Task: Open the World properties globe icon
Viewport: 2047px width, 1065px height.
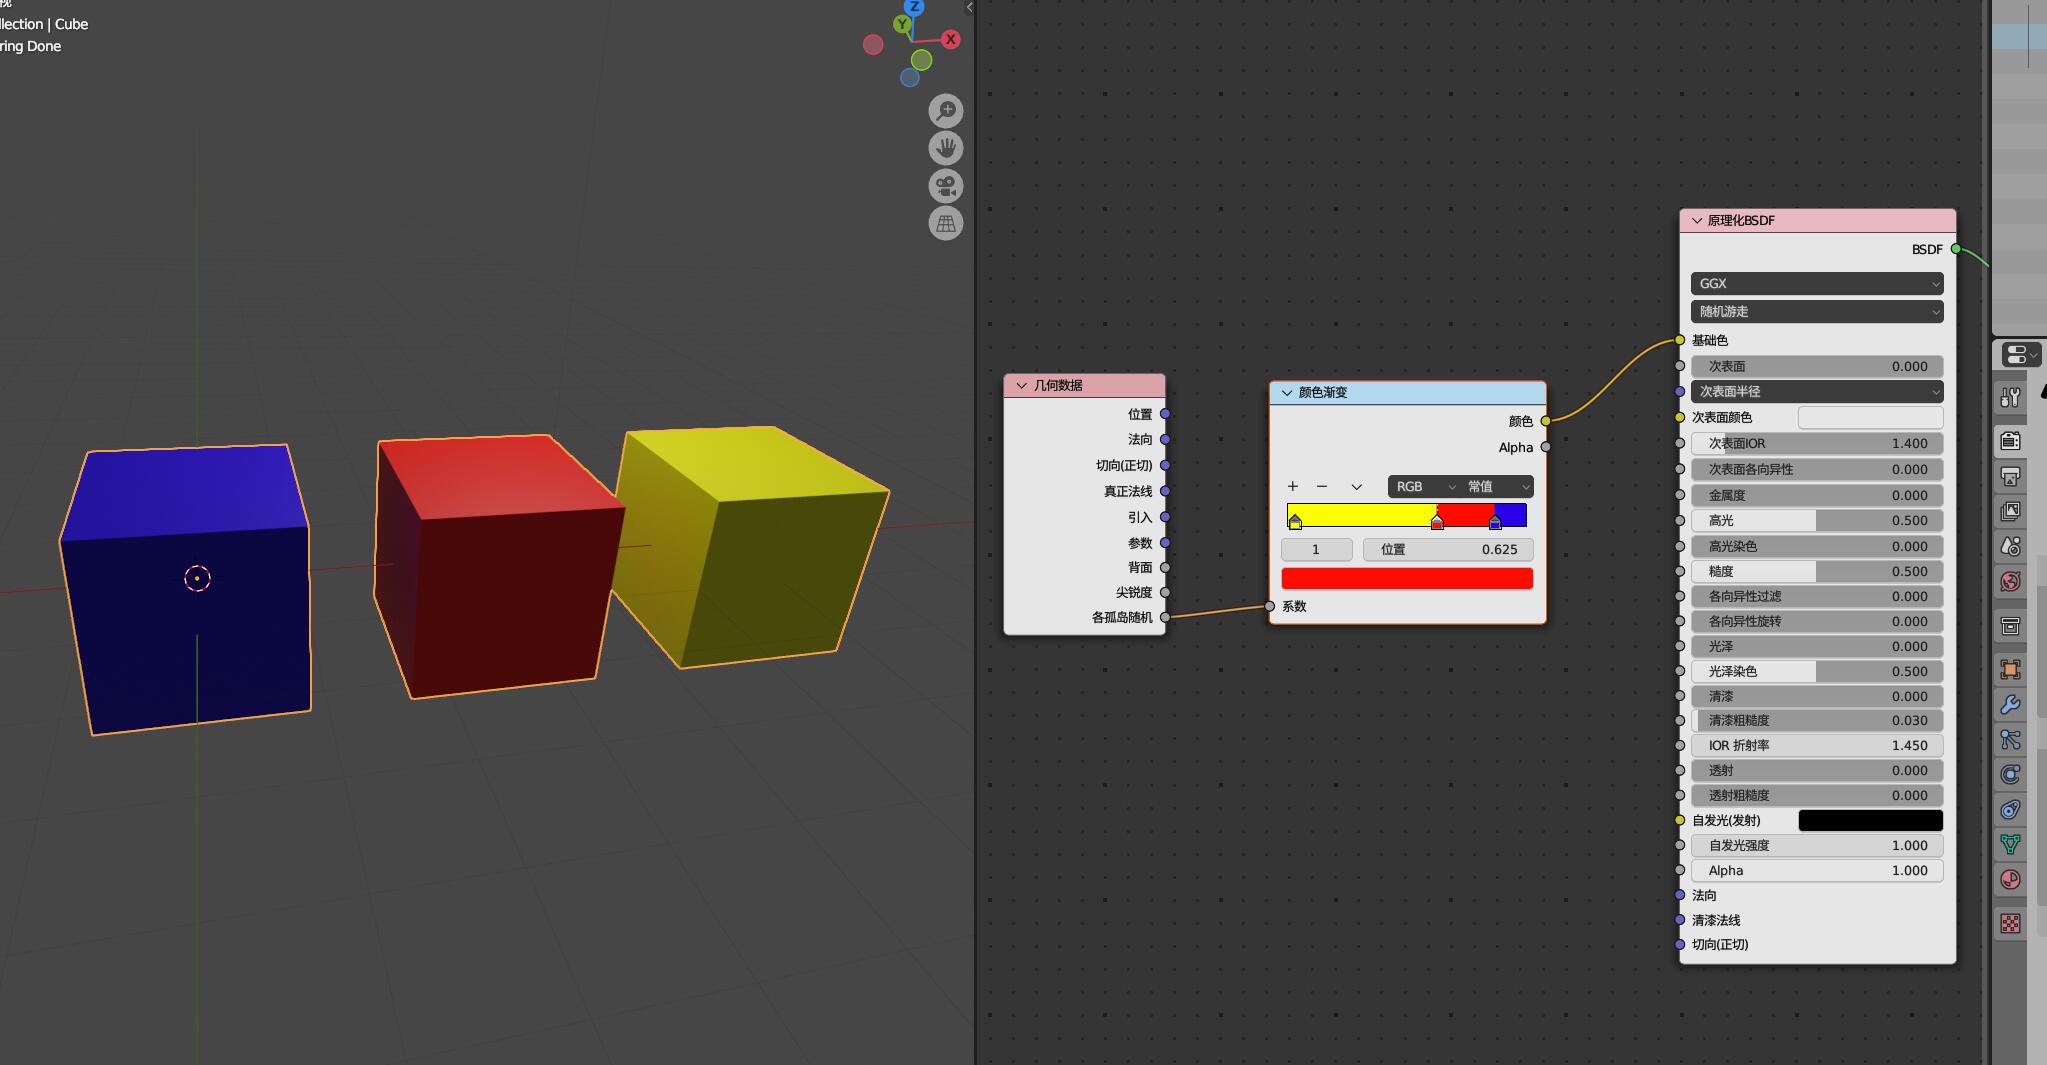Action: (2010, 581)
